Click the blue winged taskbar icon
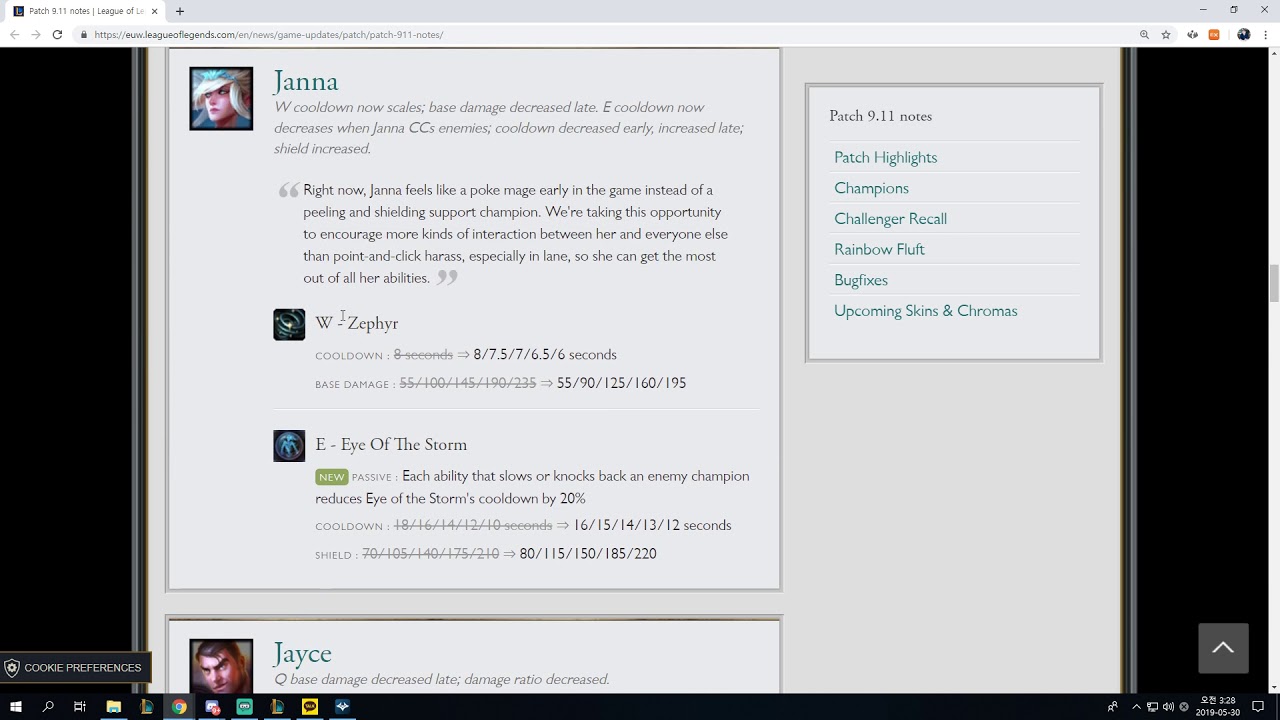This screenshot has height=720, width=1280. click(342, 707)
